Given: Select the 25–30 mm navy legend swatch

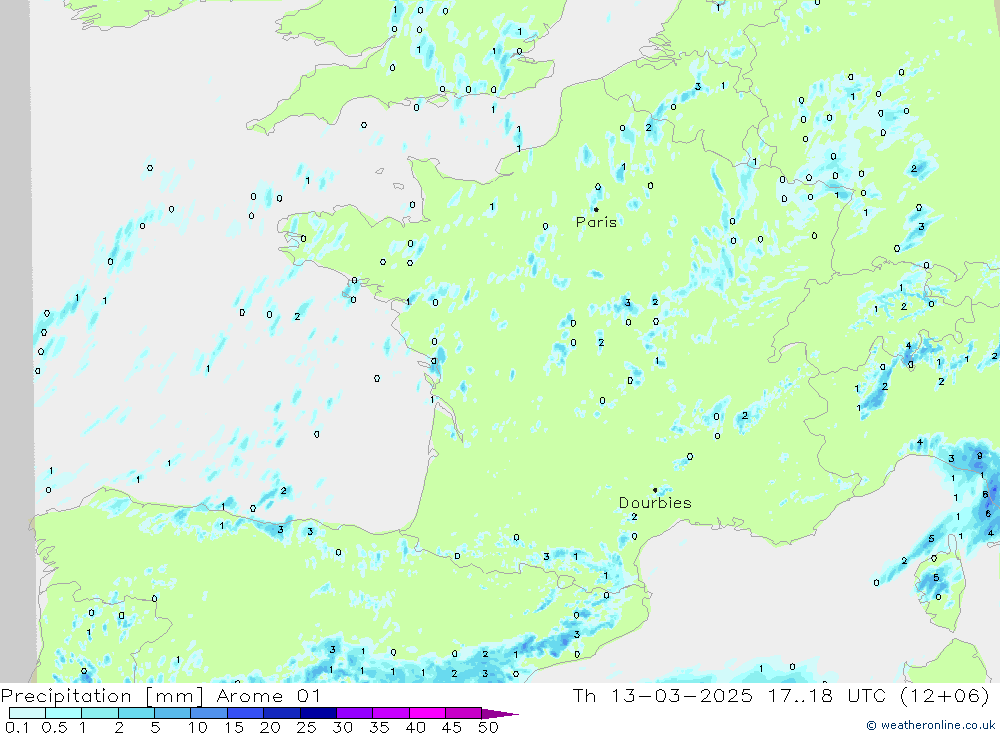Looking at the screenshot, I should click(x=318, y=713).
